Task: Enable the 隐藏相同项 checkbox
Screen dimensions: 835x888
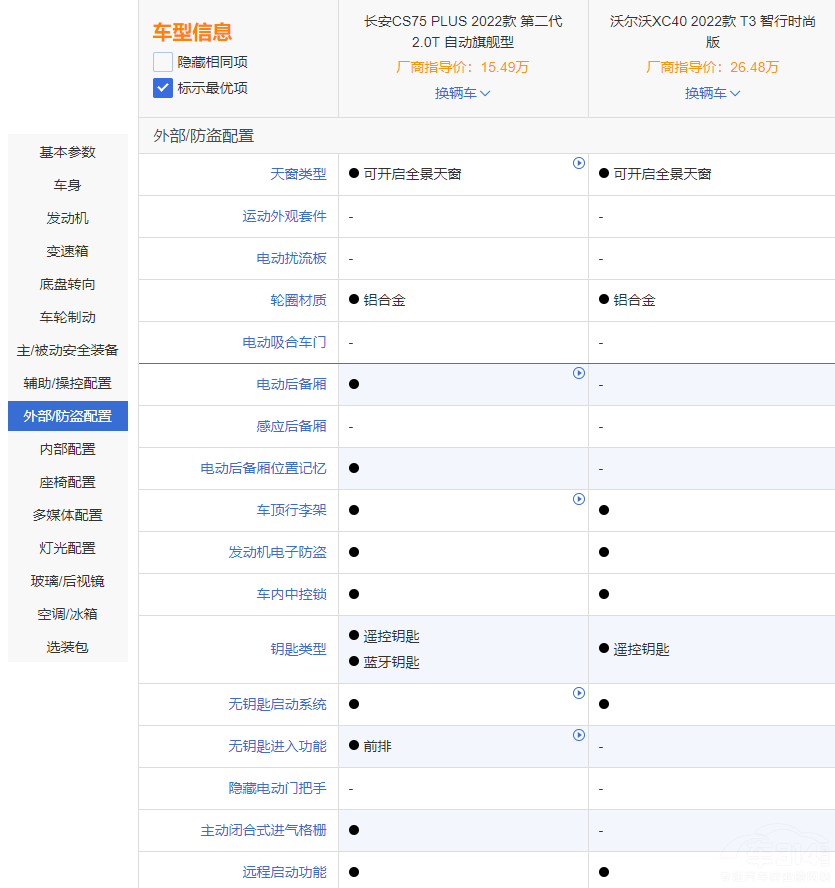Action: tap(162, 62)
